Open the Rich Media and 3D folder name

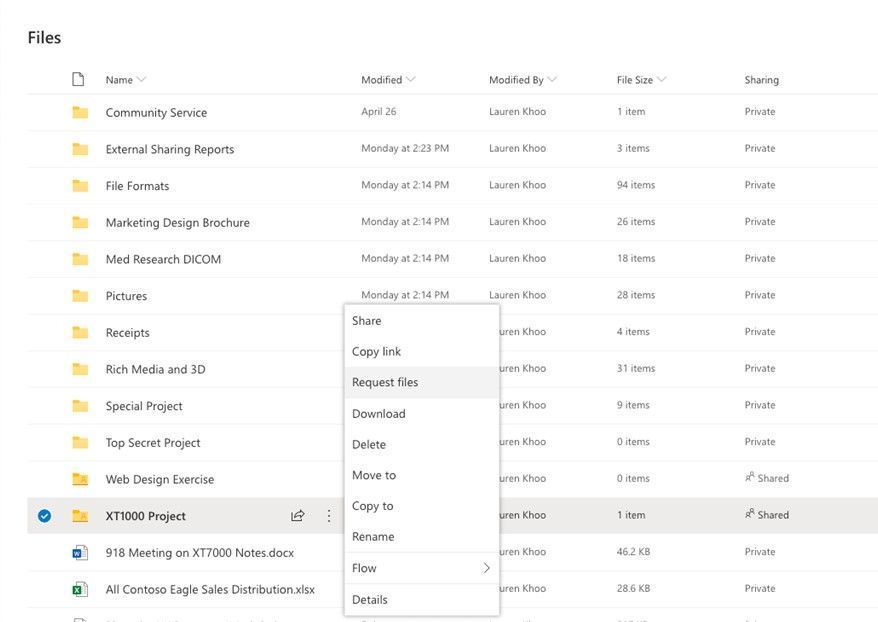pyautogui.click(x=155, y=370)
